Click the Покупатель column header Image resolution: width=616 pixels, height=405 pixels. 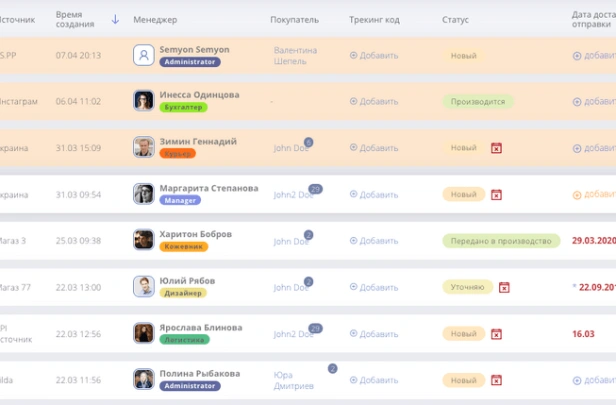click(294, 19)
